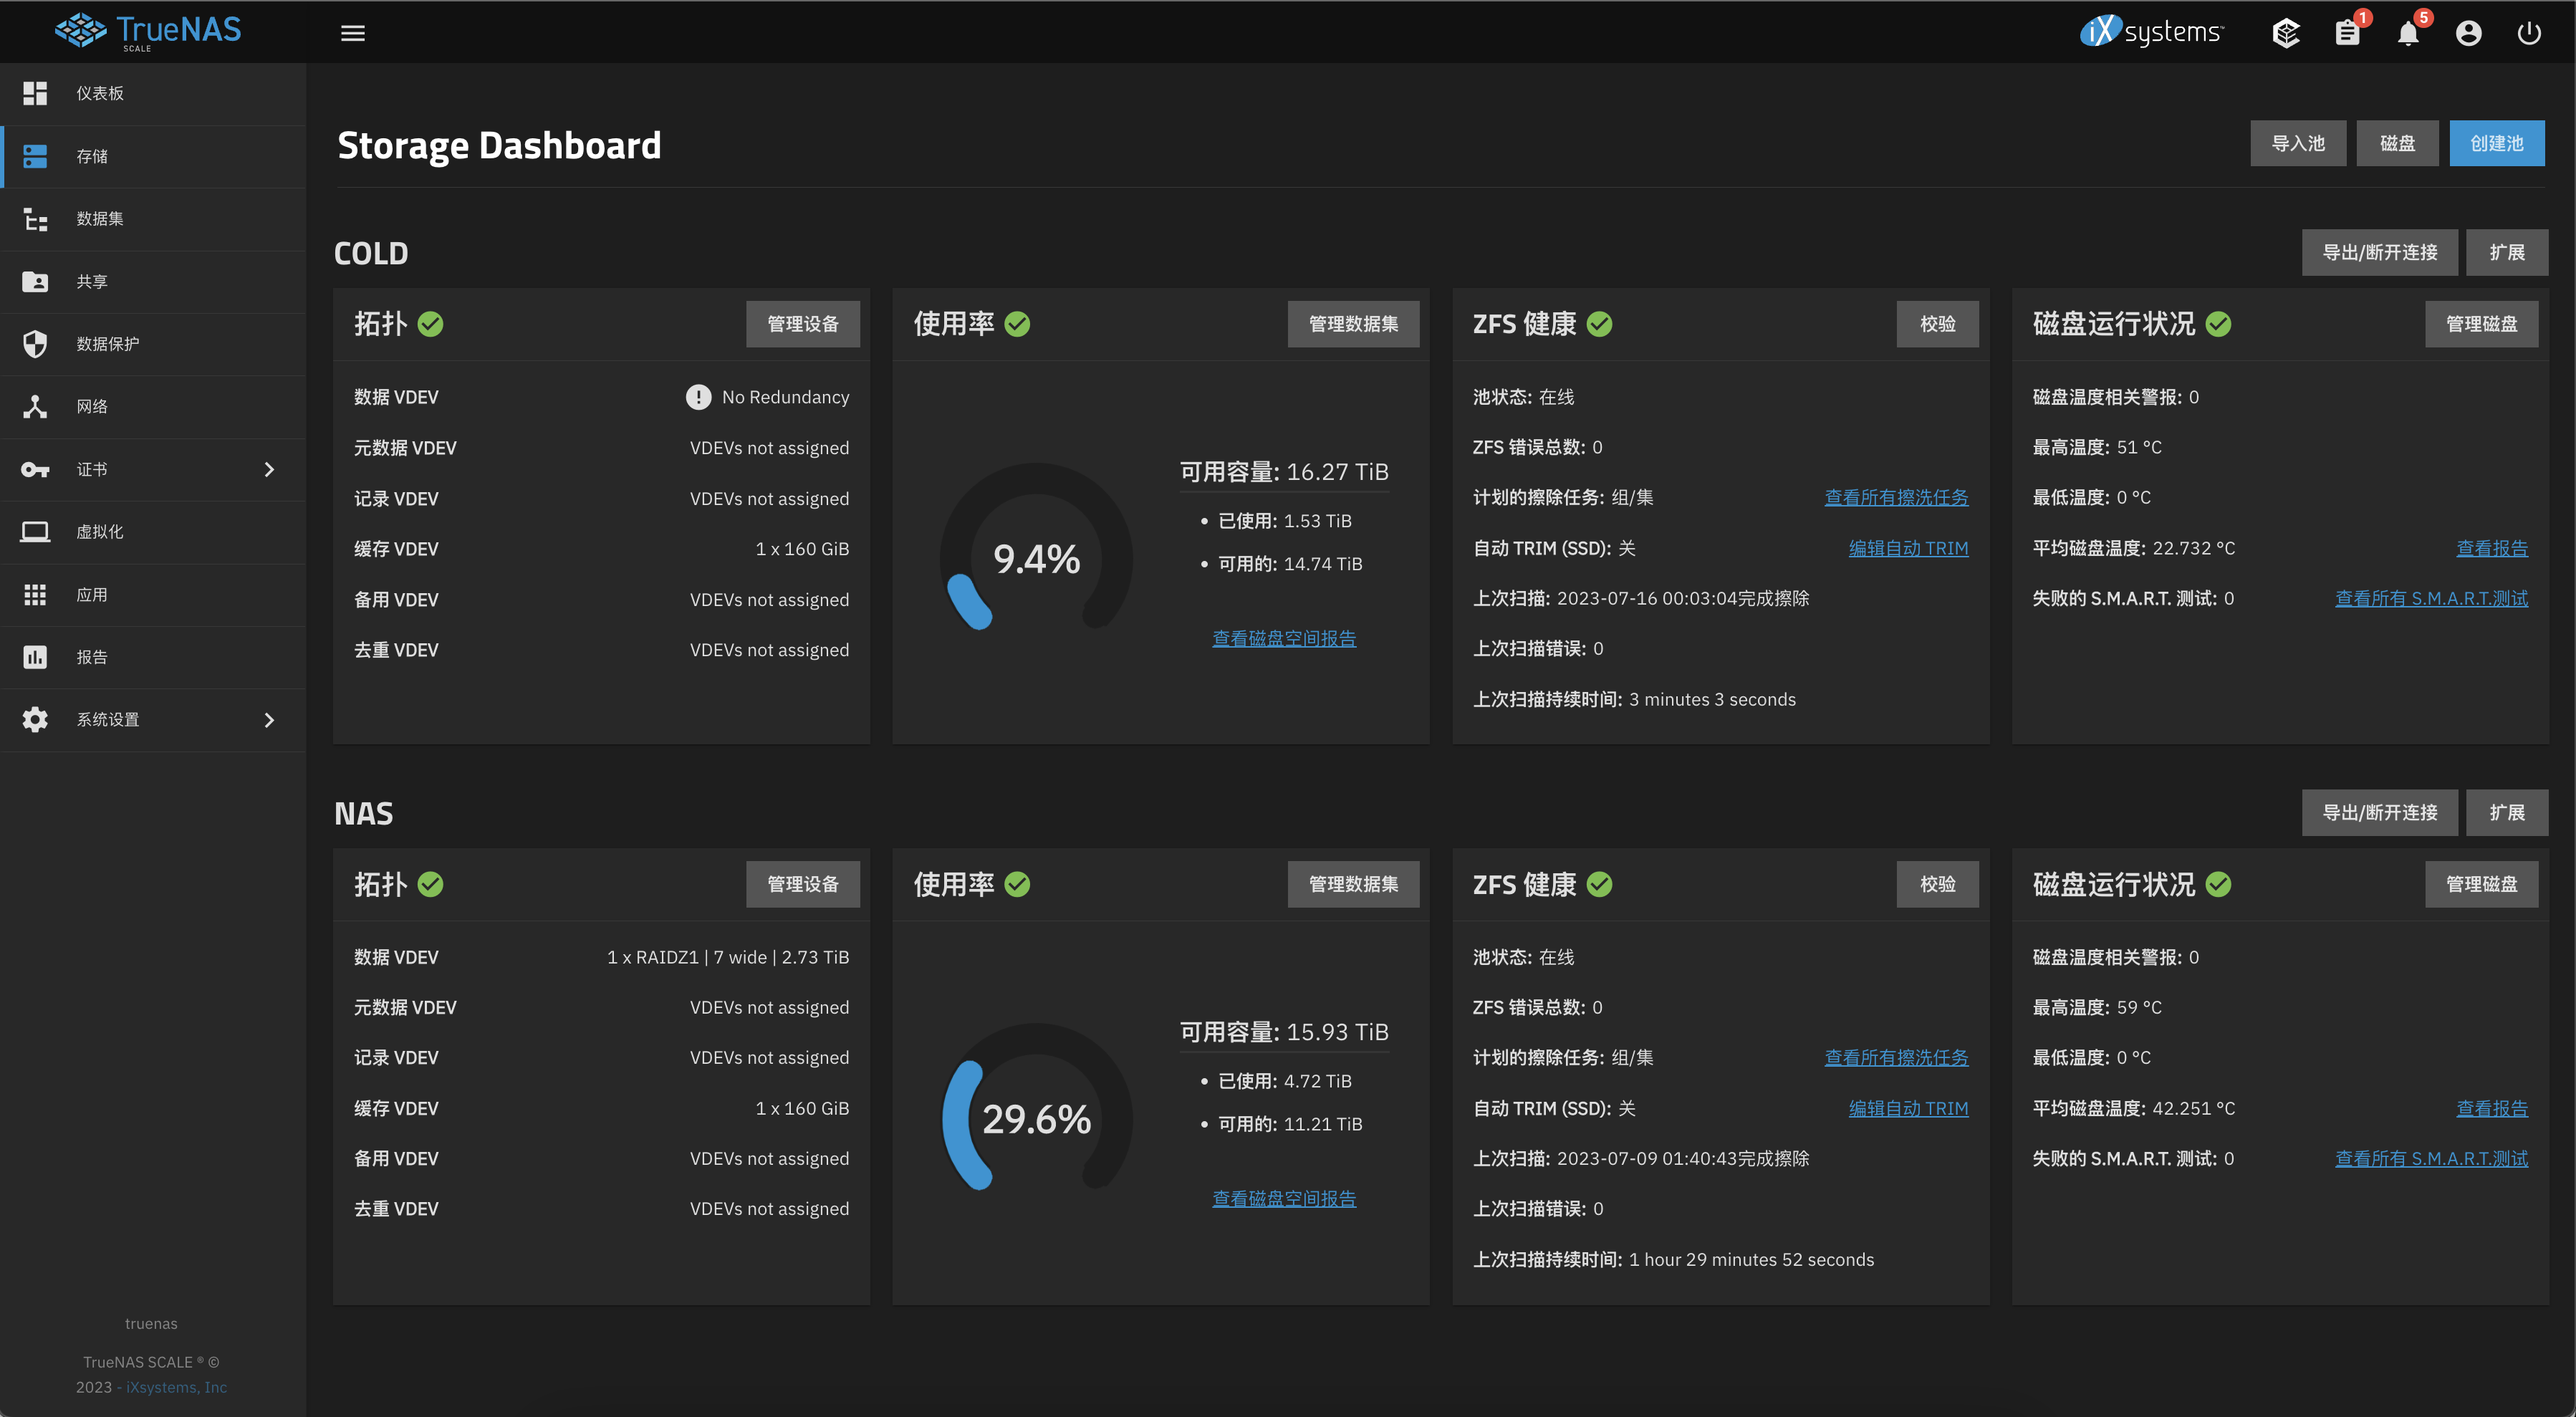Click NAS ZFS health green check icon

1599,884
